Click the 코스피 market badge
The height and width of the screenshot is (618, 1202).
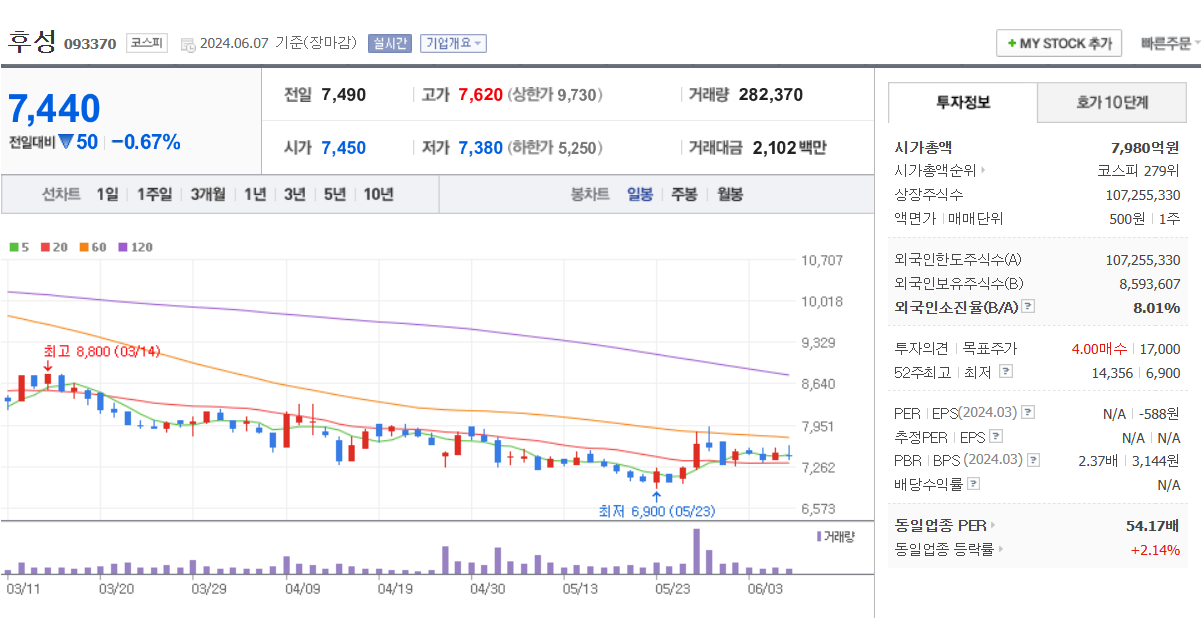(147, 43)
